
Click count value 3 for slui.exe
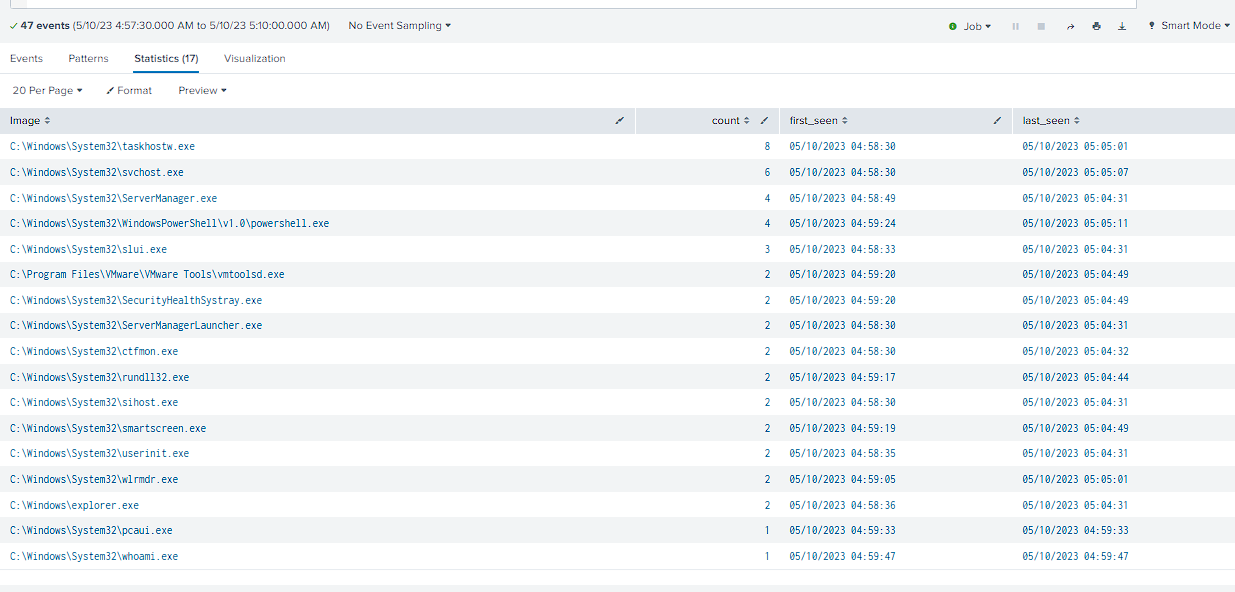tap(767, 249)
